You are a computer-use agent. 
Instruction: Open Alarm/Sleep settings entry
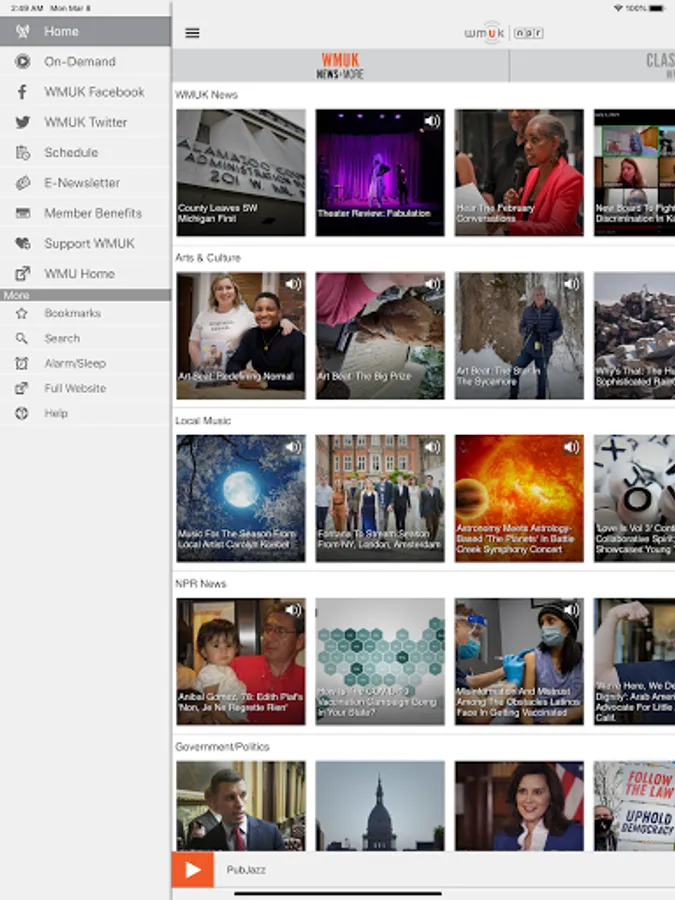(x=86, y=363)
